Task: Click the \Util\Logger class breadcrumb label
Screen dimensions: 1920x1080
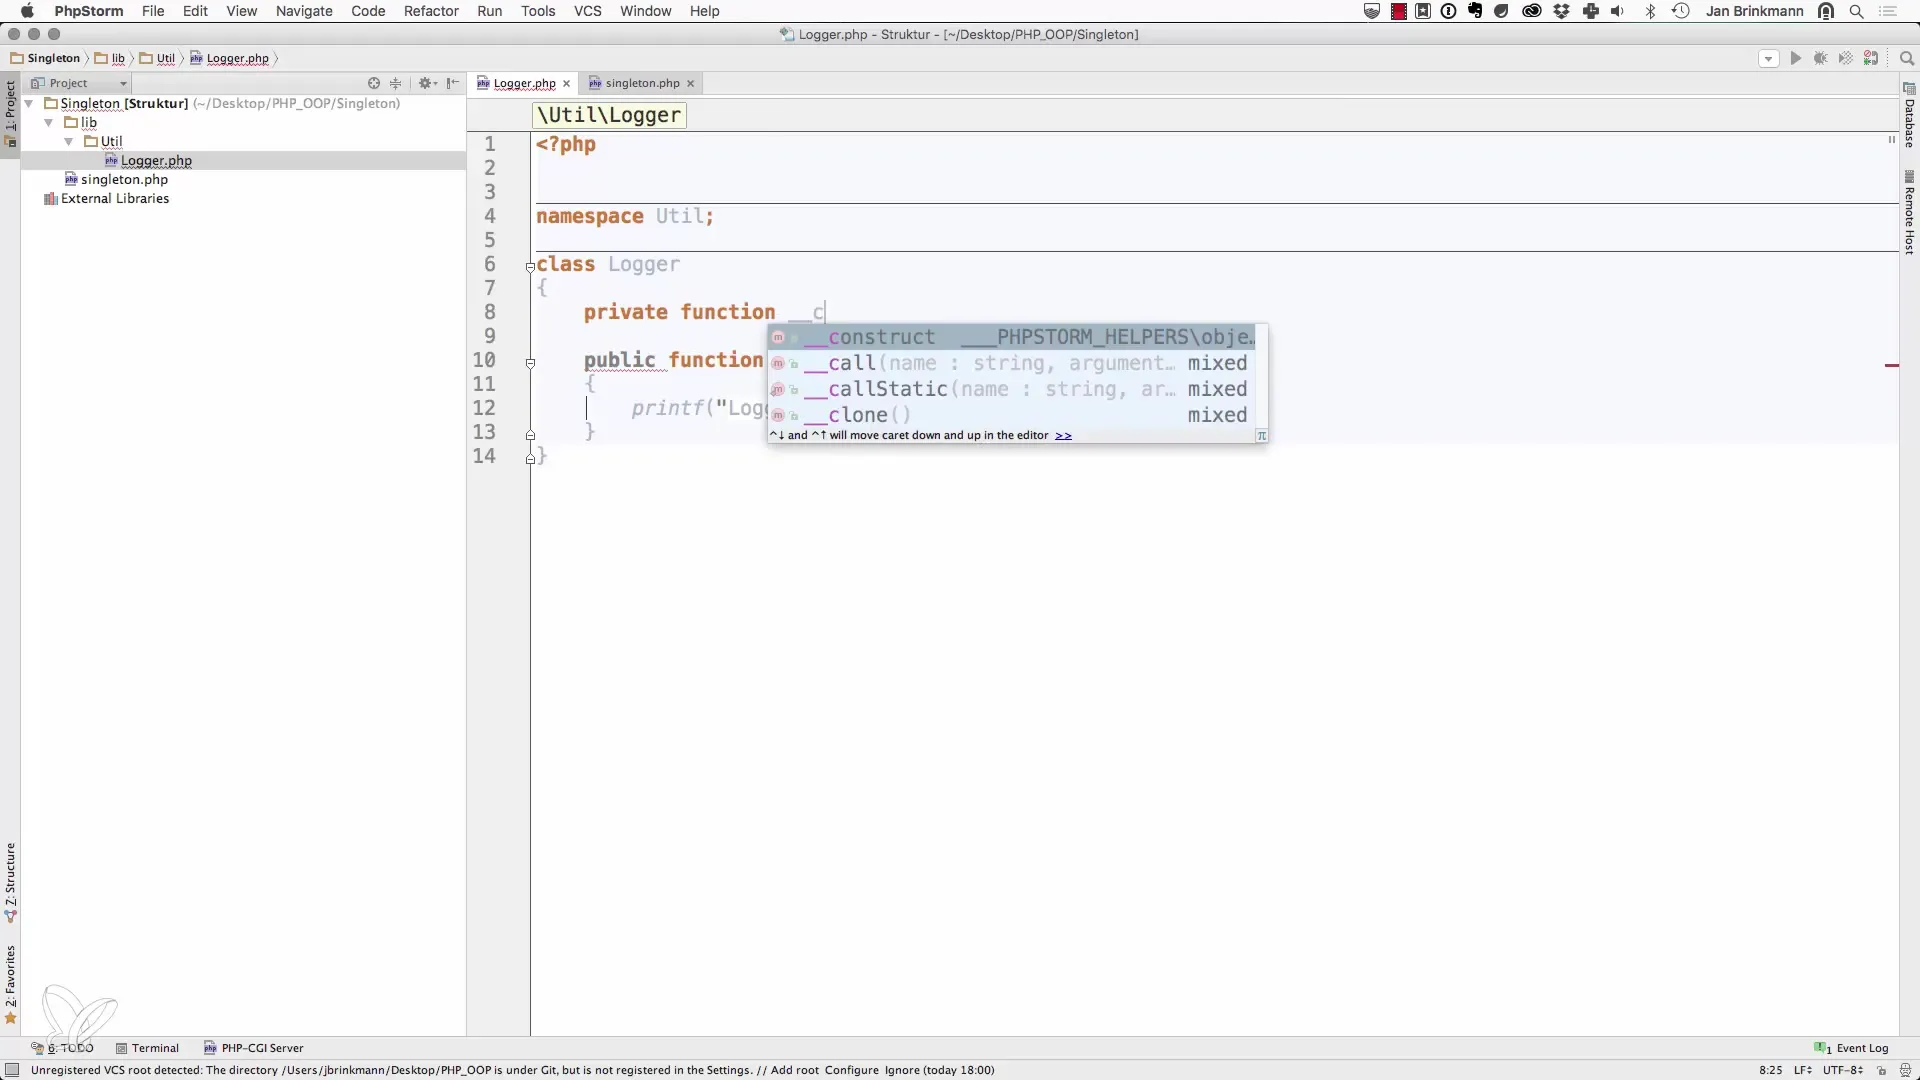Action: coord(610,115)
